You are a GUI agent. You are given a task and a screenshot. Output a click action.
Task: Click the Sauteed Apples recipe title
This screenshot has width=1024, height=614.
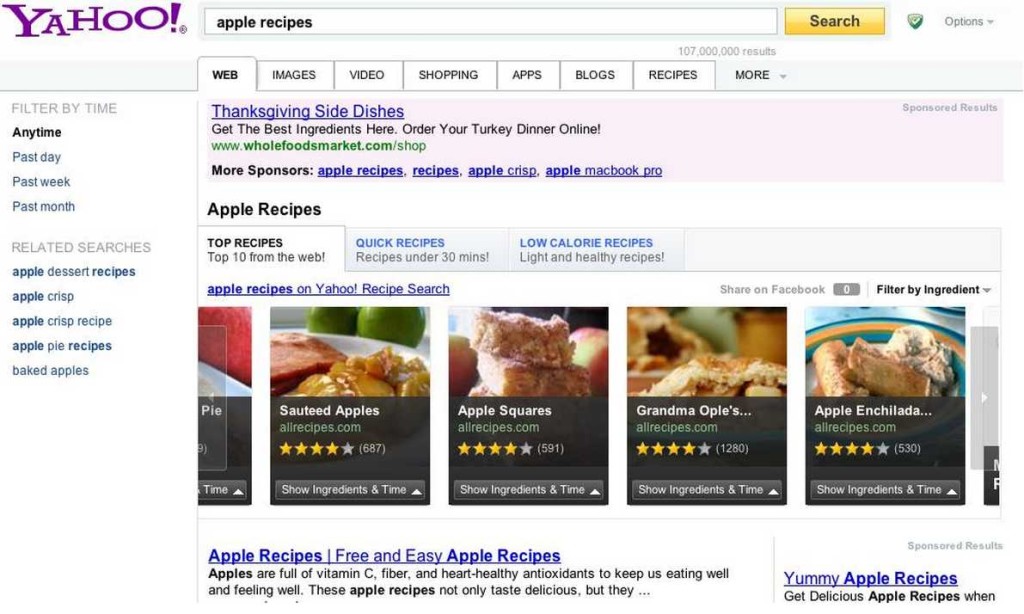[330, 411]
